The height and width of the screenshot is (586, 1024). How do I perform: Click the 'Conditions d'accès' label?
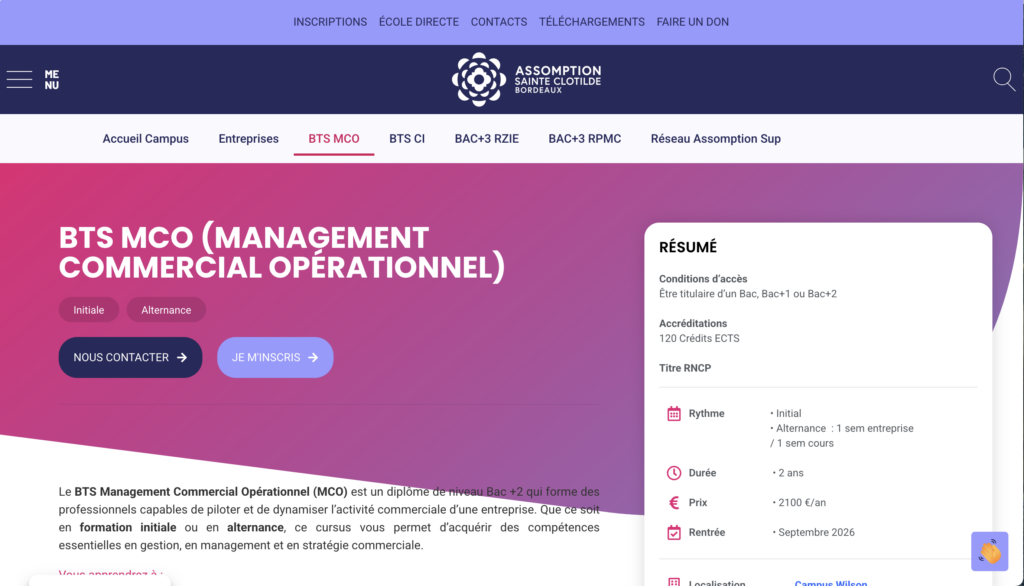pyautogui.click(x=703, y=278)
